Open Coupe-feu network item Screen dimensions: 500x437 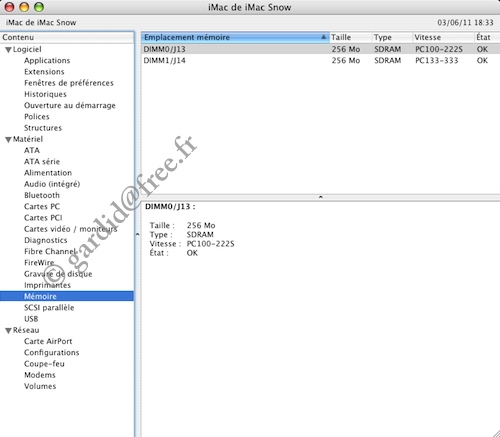pyautogui.click(x=44, y=364)
